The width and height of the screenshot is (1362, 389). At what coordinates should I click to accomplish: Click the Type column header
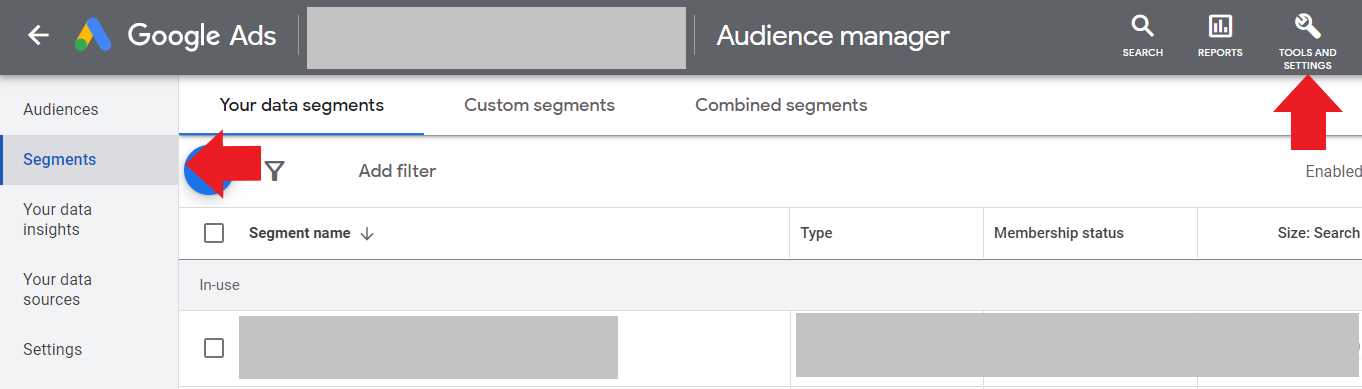(816, 233)
